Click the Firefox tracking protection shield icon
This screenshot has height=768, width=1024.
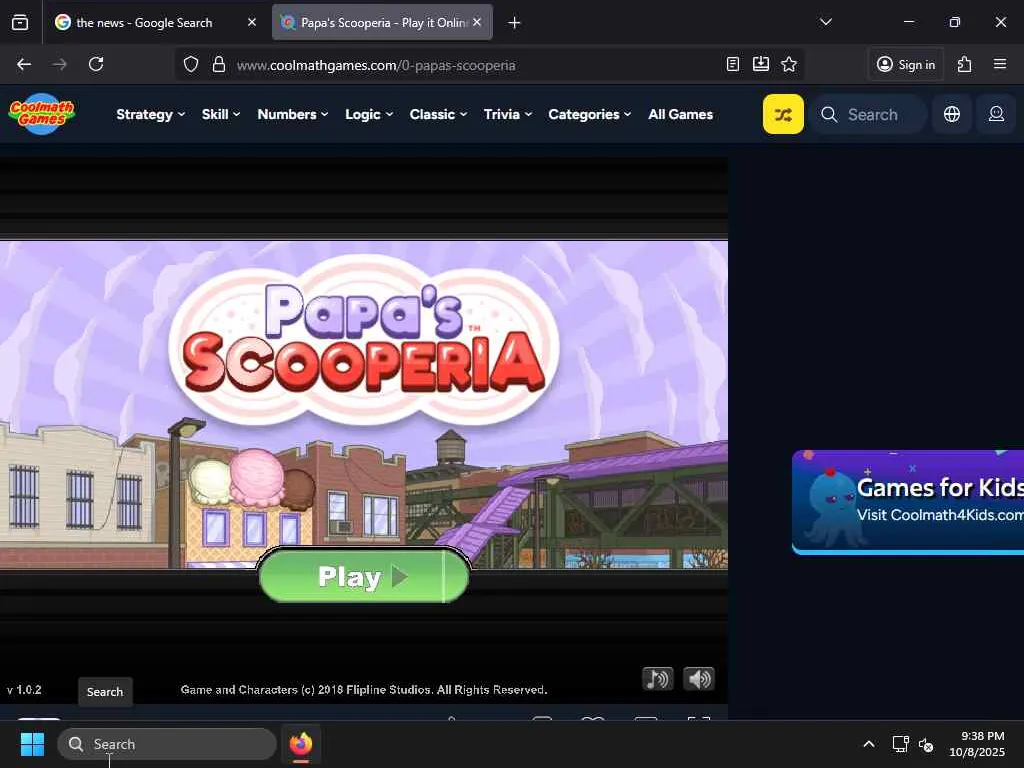pos(191,64)
